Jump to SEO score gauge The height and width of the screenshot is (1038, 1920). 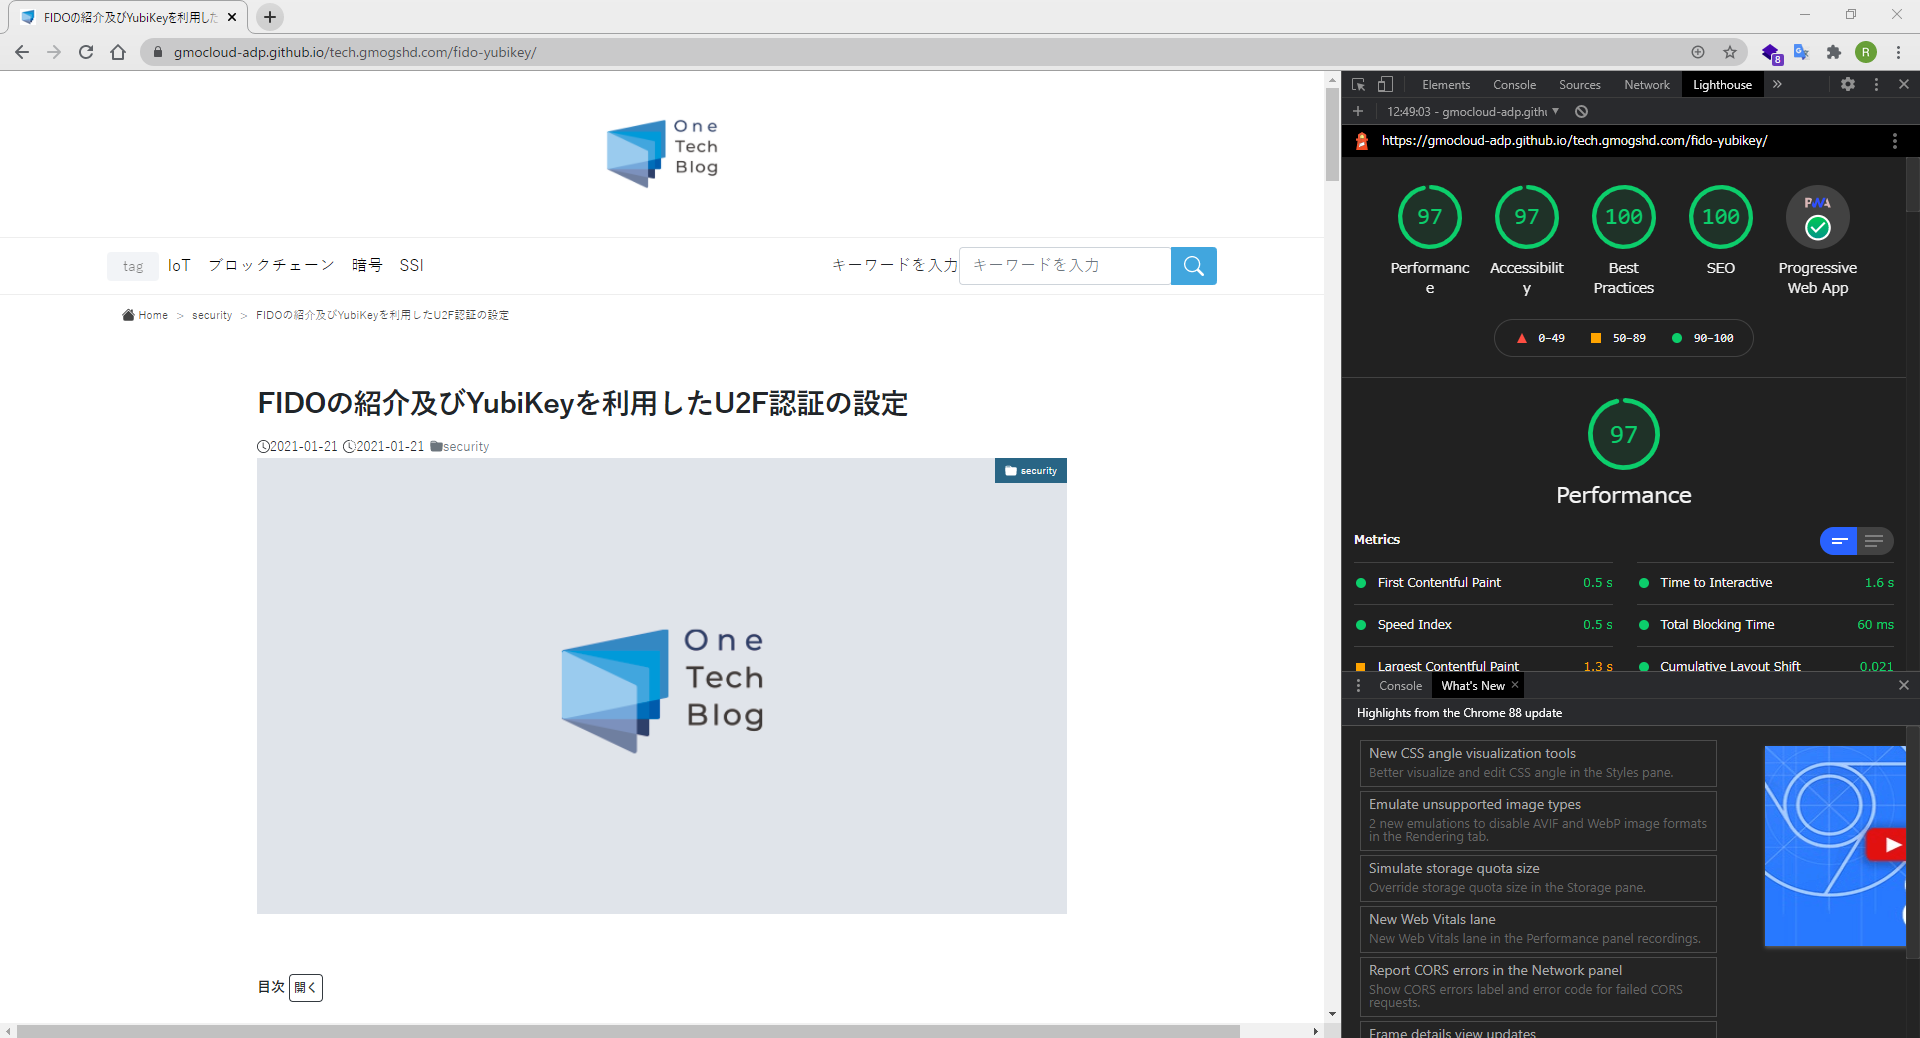[1720, 217]
